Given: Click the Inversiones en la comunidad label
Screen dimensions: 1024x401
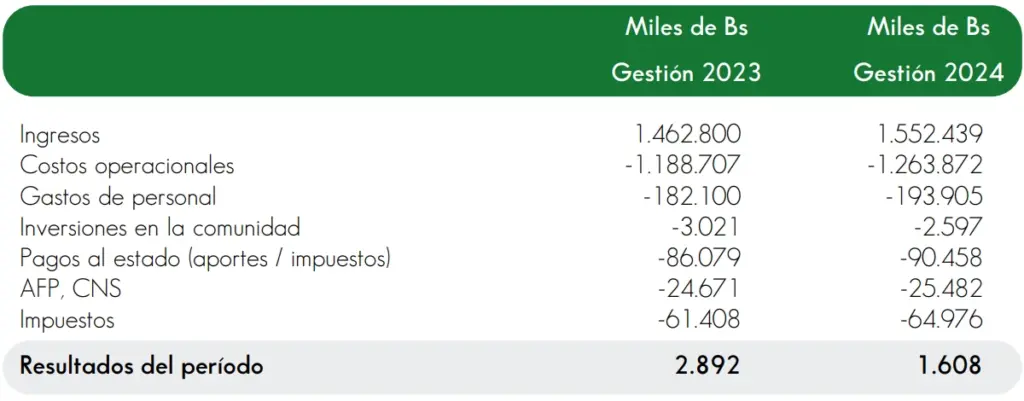Looking at the screenshot, I should [x=160, y=228].
